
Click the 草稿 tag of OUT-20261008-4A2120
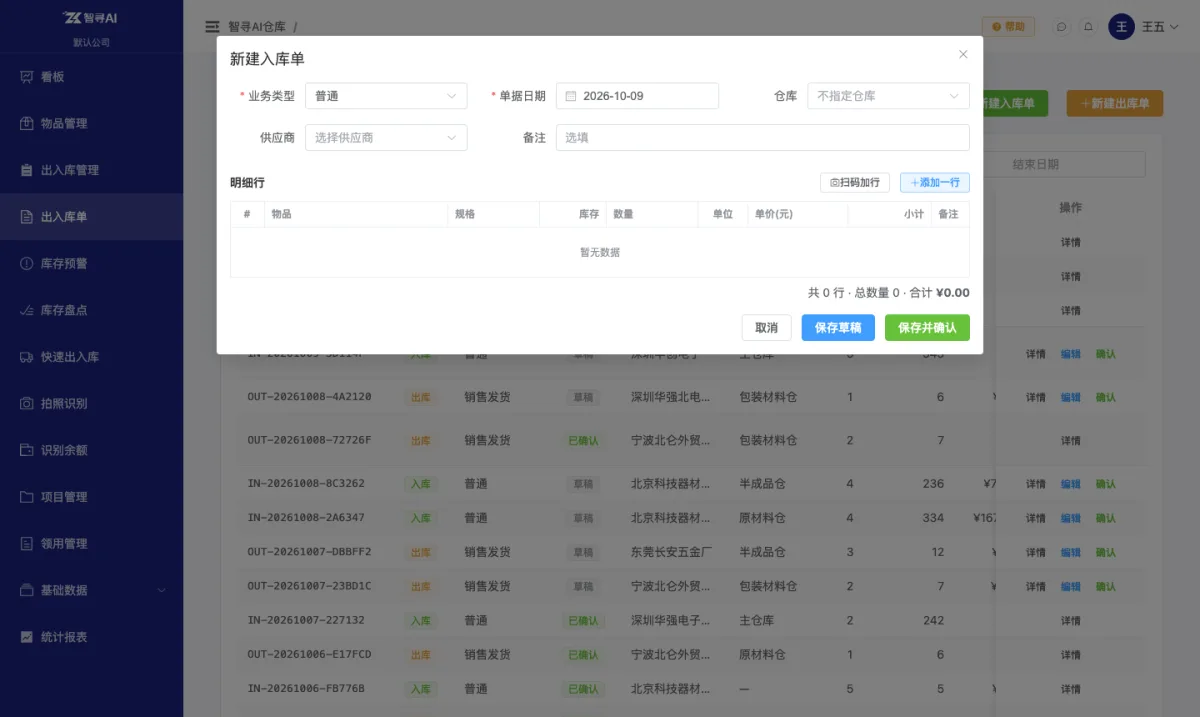coord(581,397)
